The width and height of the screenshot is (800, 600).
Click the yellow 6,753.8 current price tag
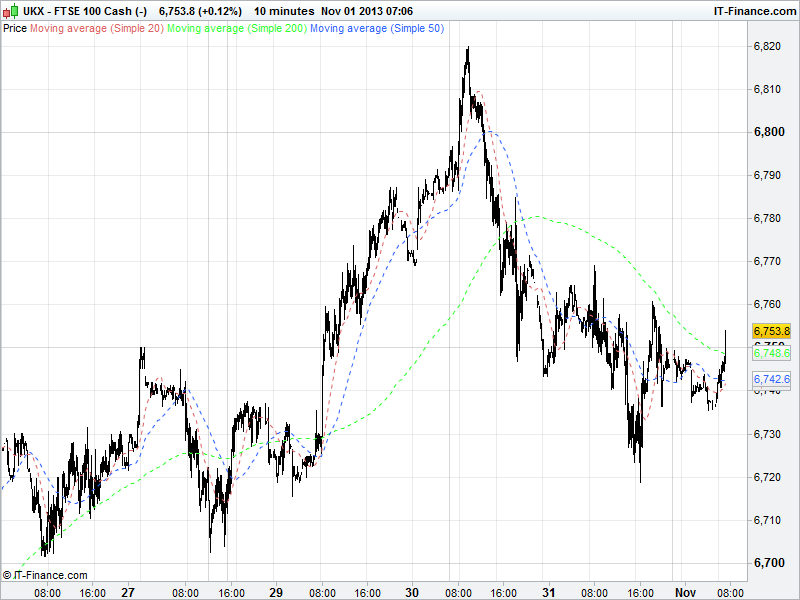point(771,332)
